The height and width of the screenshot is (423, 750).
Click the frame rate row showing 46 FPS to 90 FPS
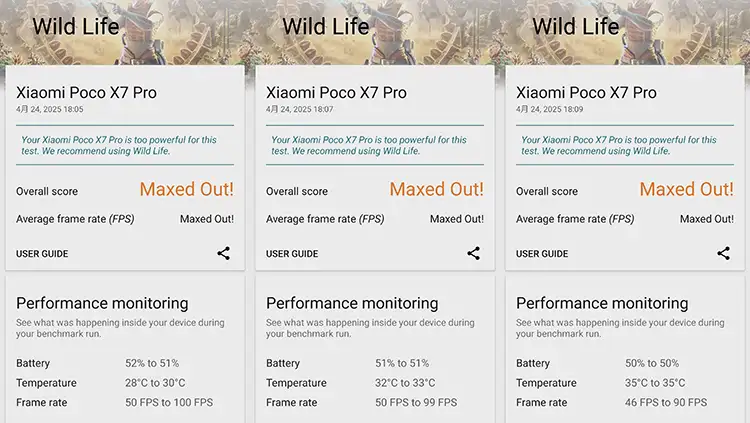611,403
